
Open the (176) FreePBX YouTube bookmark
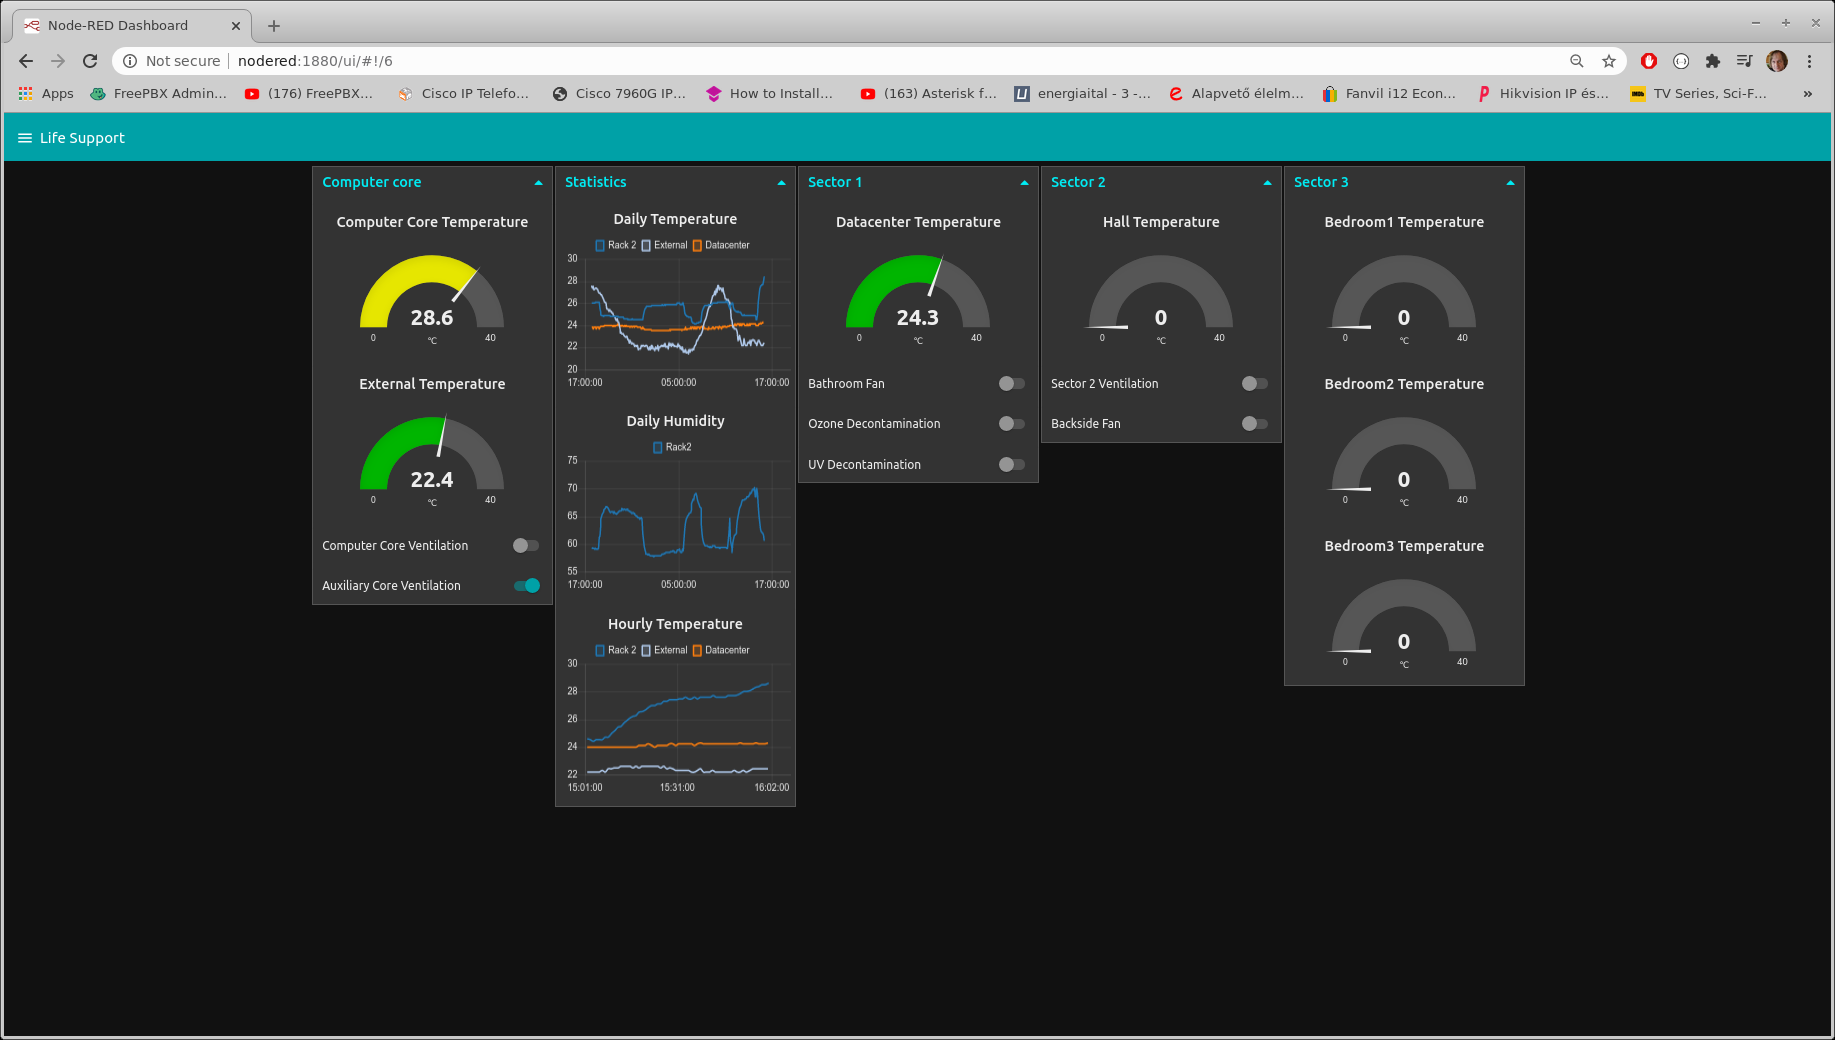[x=309, y=93]
